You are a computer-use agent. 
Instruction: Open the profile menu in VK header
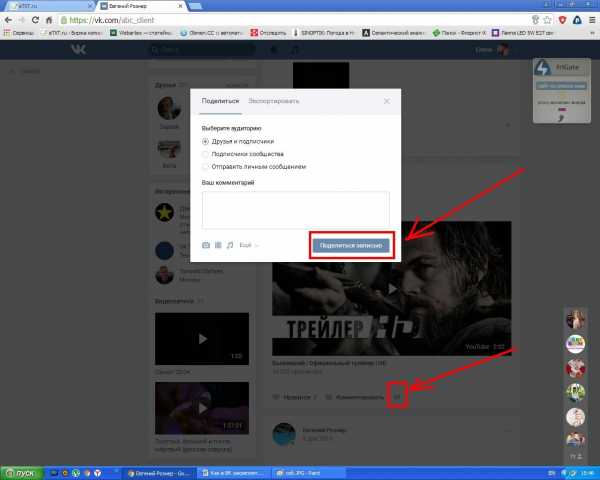coord(493,49)
